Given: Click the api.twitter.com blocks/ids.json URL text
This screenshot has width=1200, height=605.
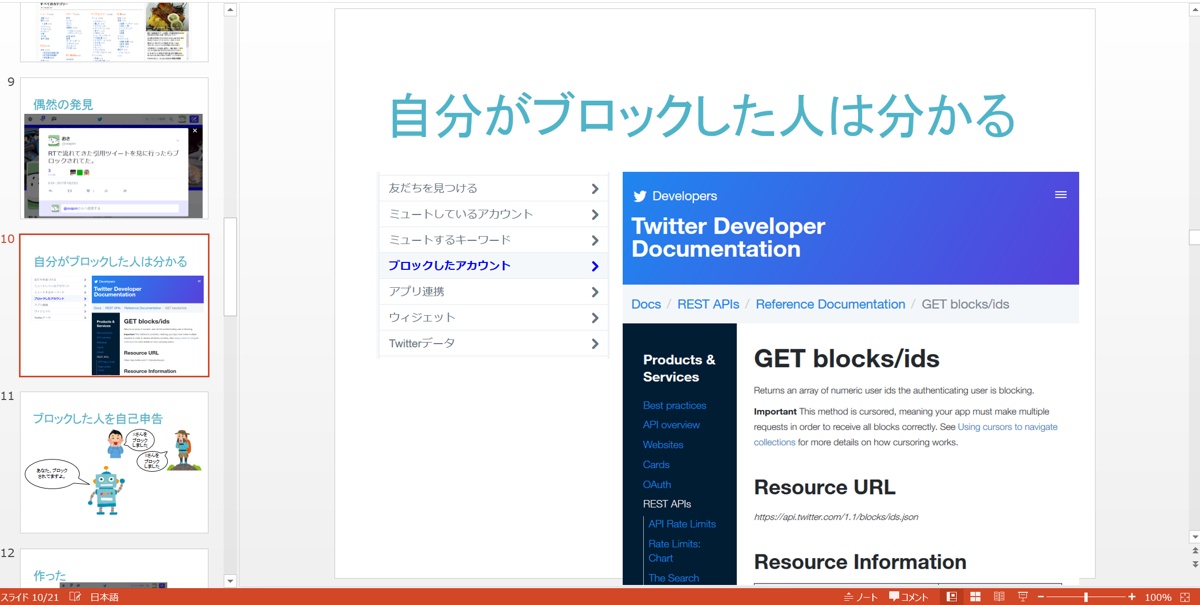Looking at the screenshot, I should pos(836,517).
